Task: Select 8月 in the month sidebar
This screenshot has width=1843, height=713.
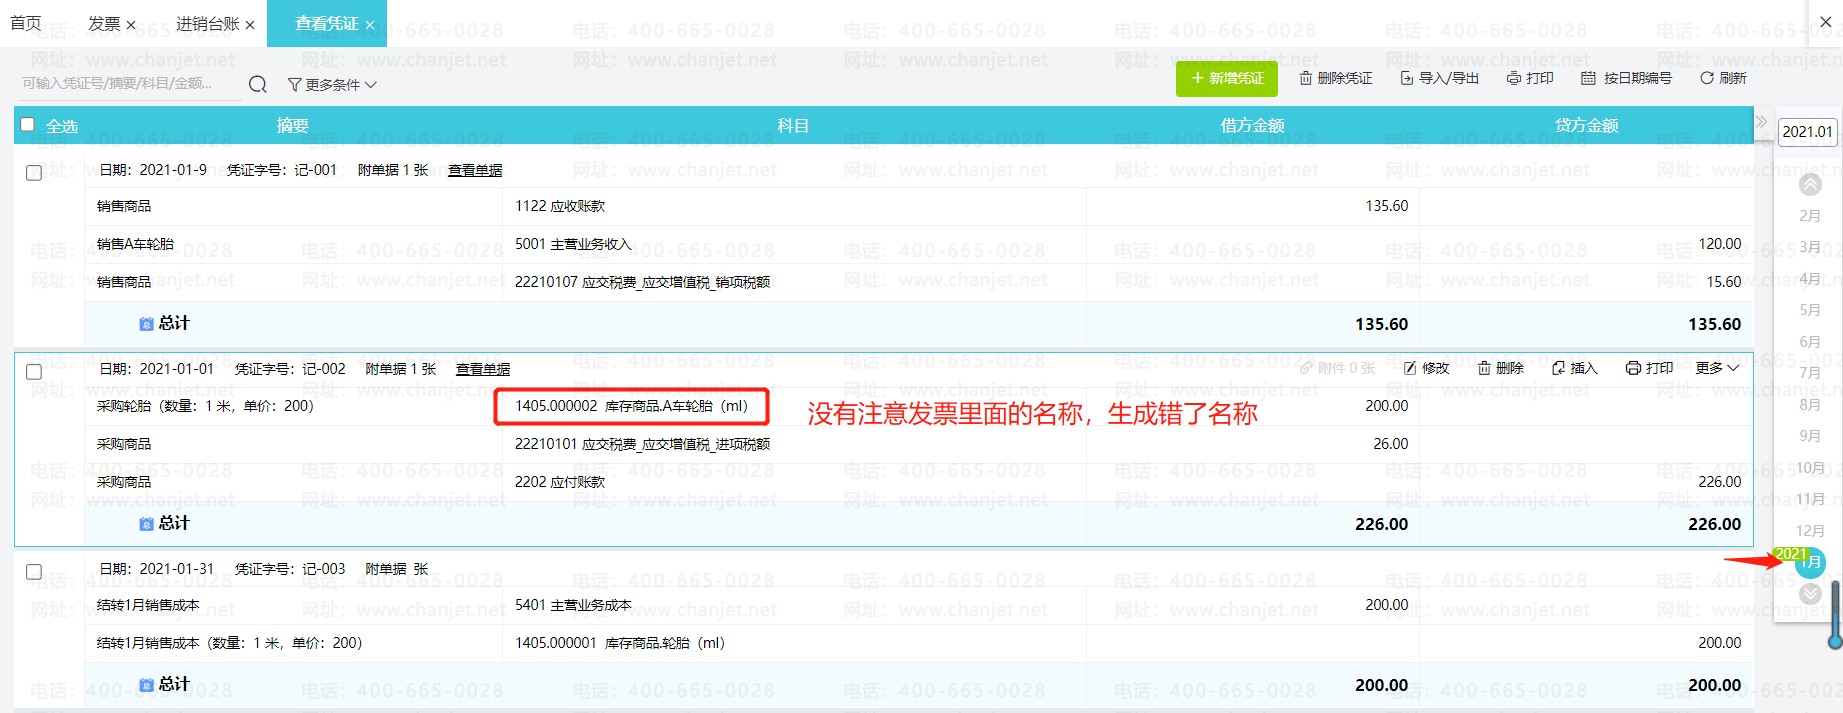Action: coord(1810,405)
